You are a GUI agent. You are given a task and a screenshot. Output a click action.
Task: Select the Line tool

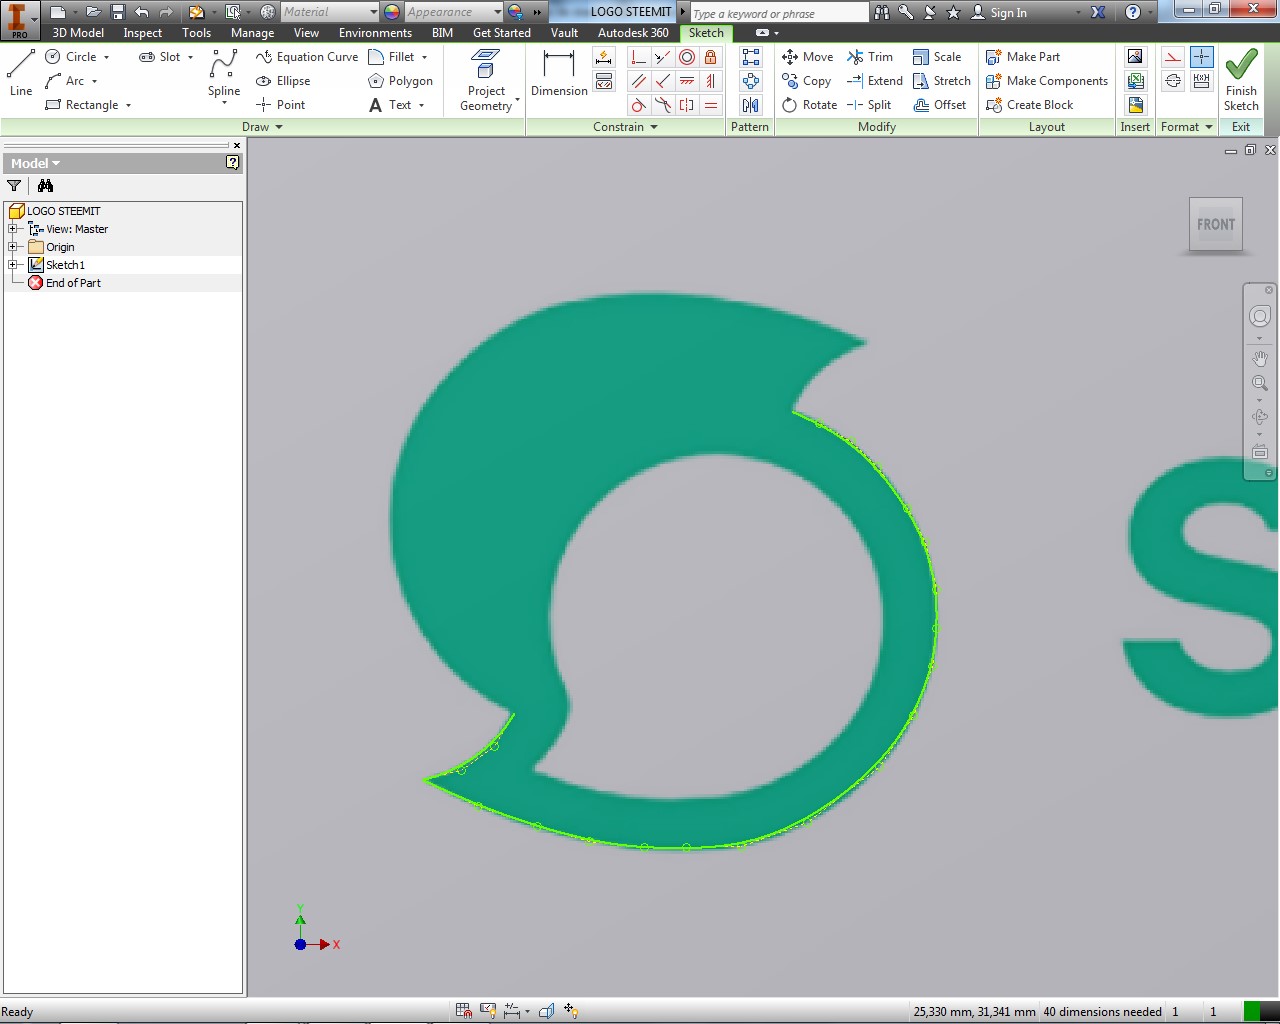point(21,74)
